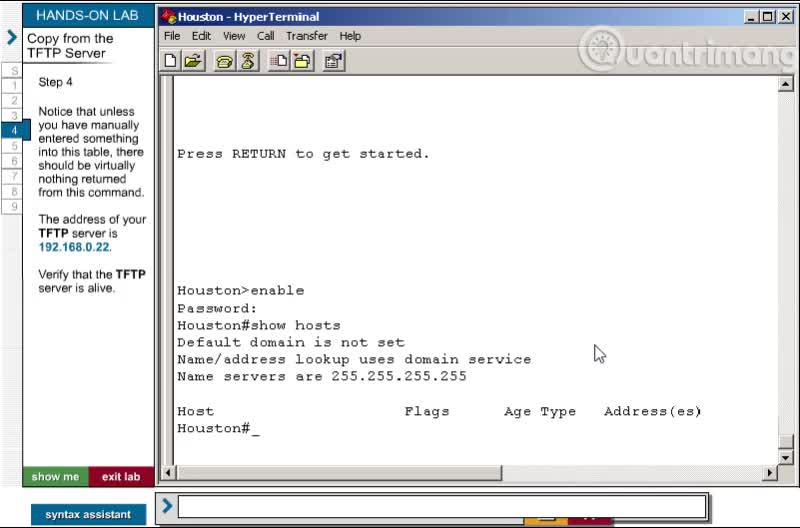This screenshot has width=800, height=528.
Task: Click the 'Step 4' heading text
Action: (x=56, y=82)
